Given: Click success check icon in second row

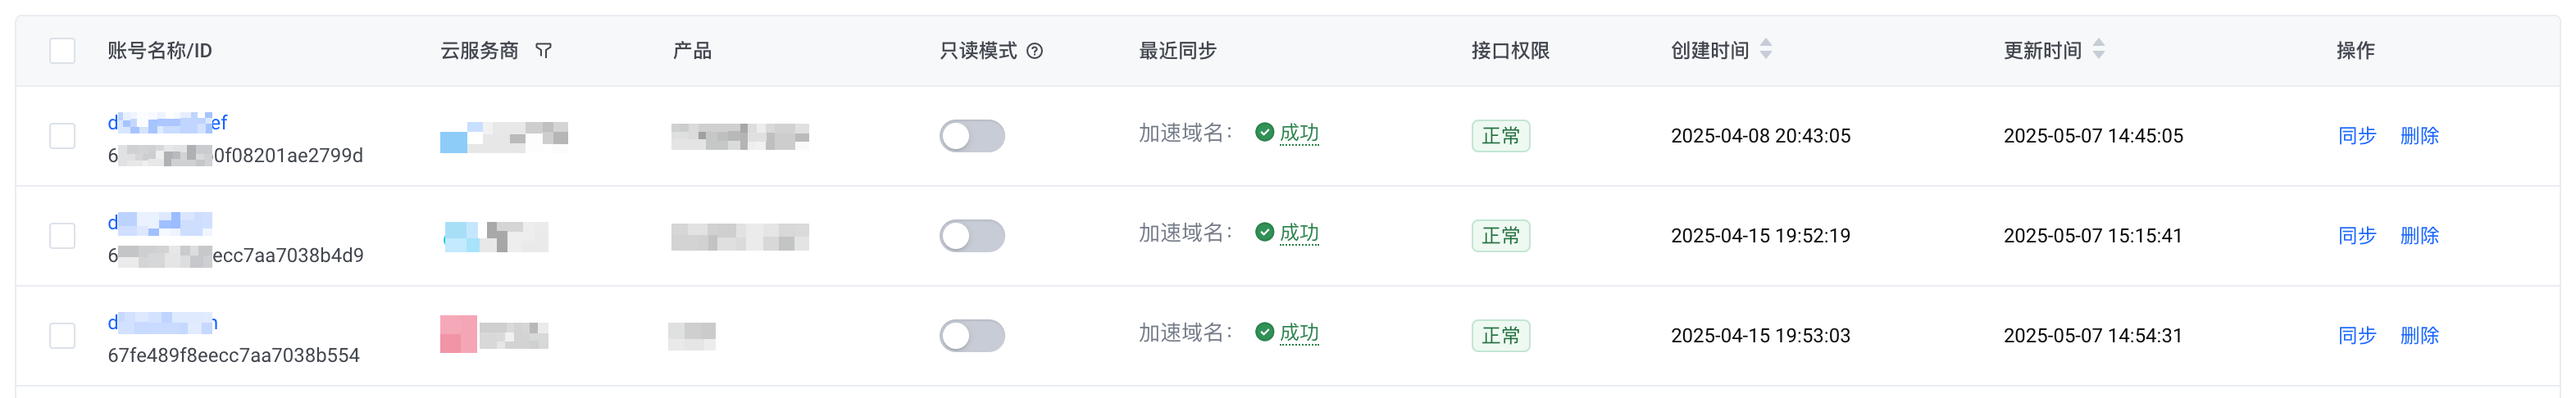Looking at the screenshot, I should 1265,232.
